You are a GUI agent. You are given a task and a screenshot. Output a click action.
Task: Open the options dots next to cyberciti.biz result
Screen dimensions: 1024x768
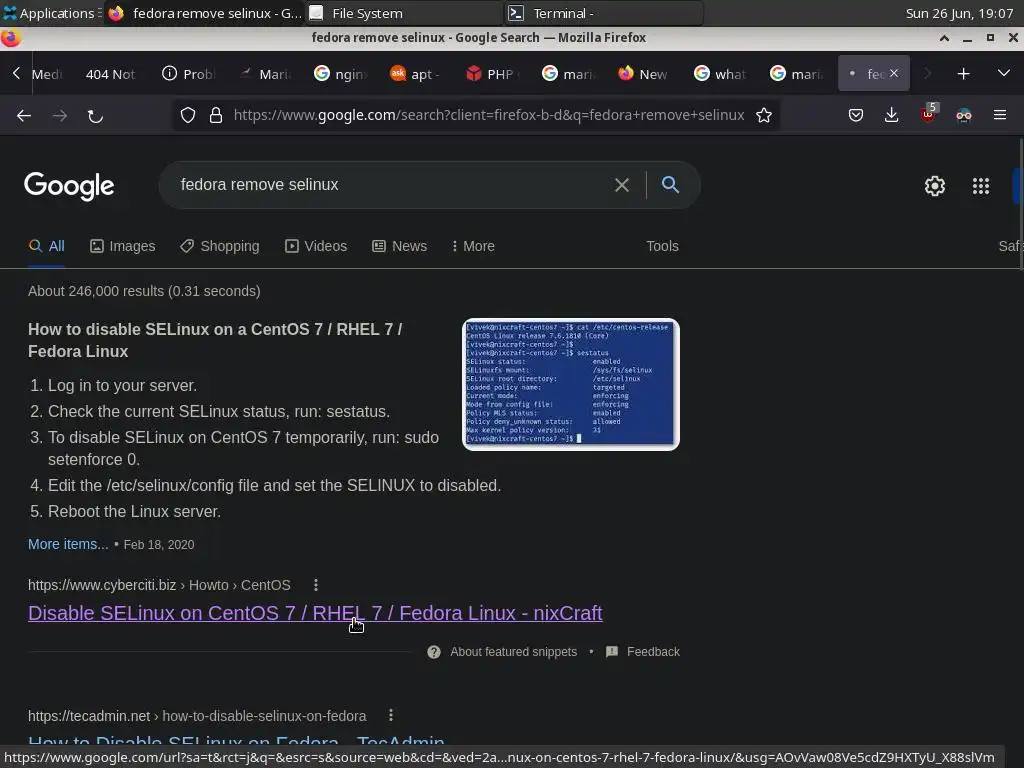[x=315, y=585]
